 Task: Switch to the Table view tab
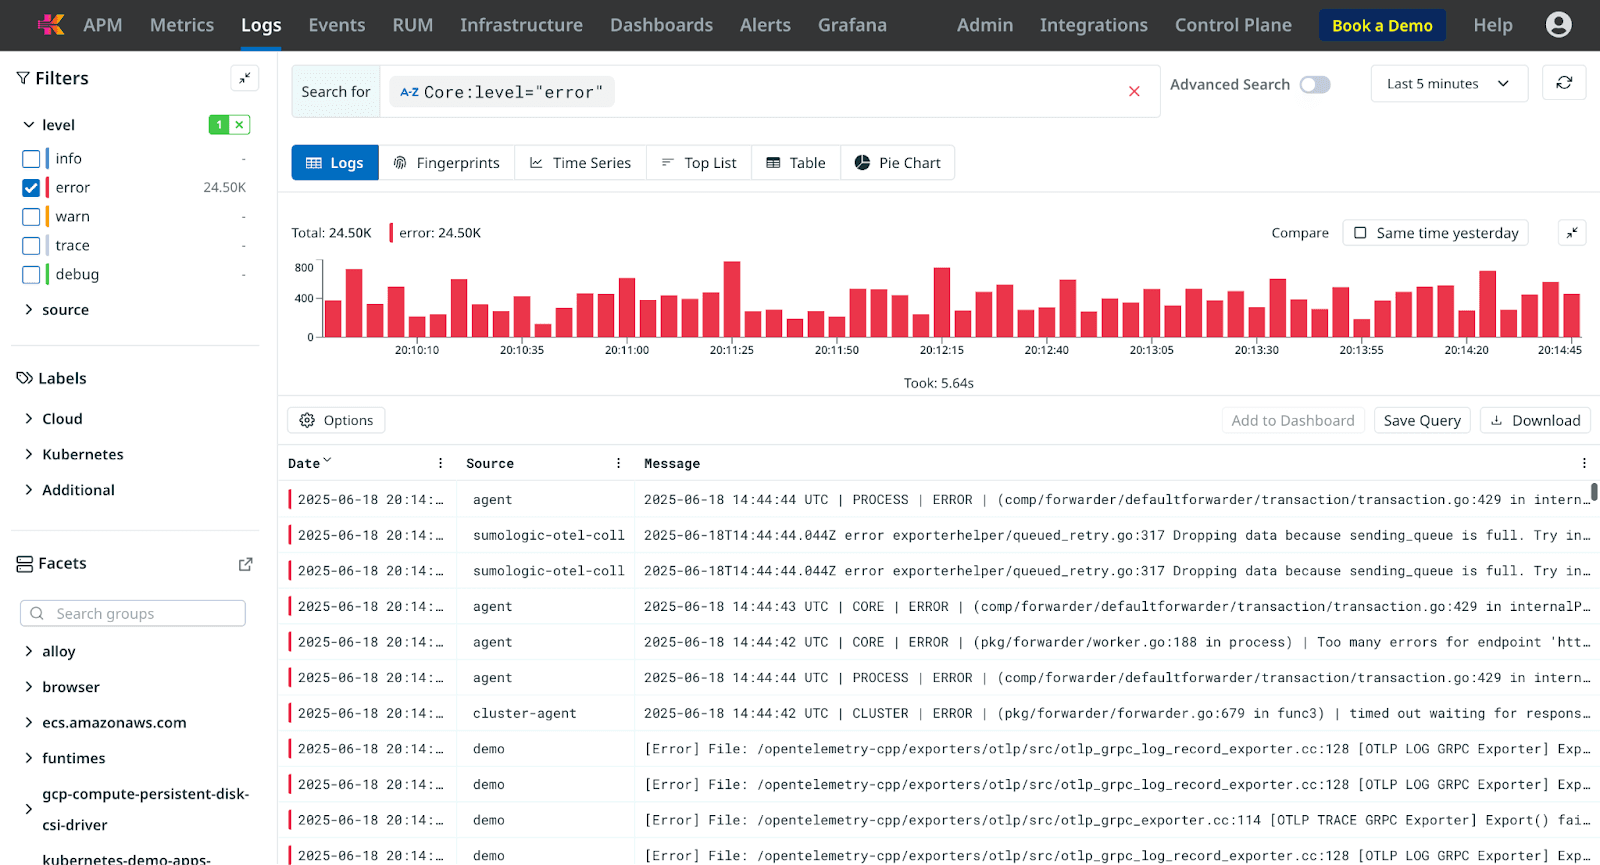(796, 163)
